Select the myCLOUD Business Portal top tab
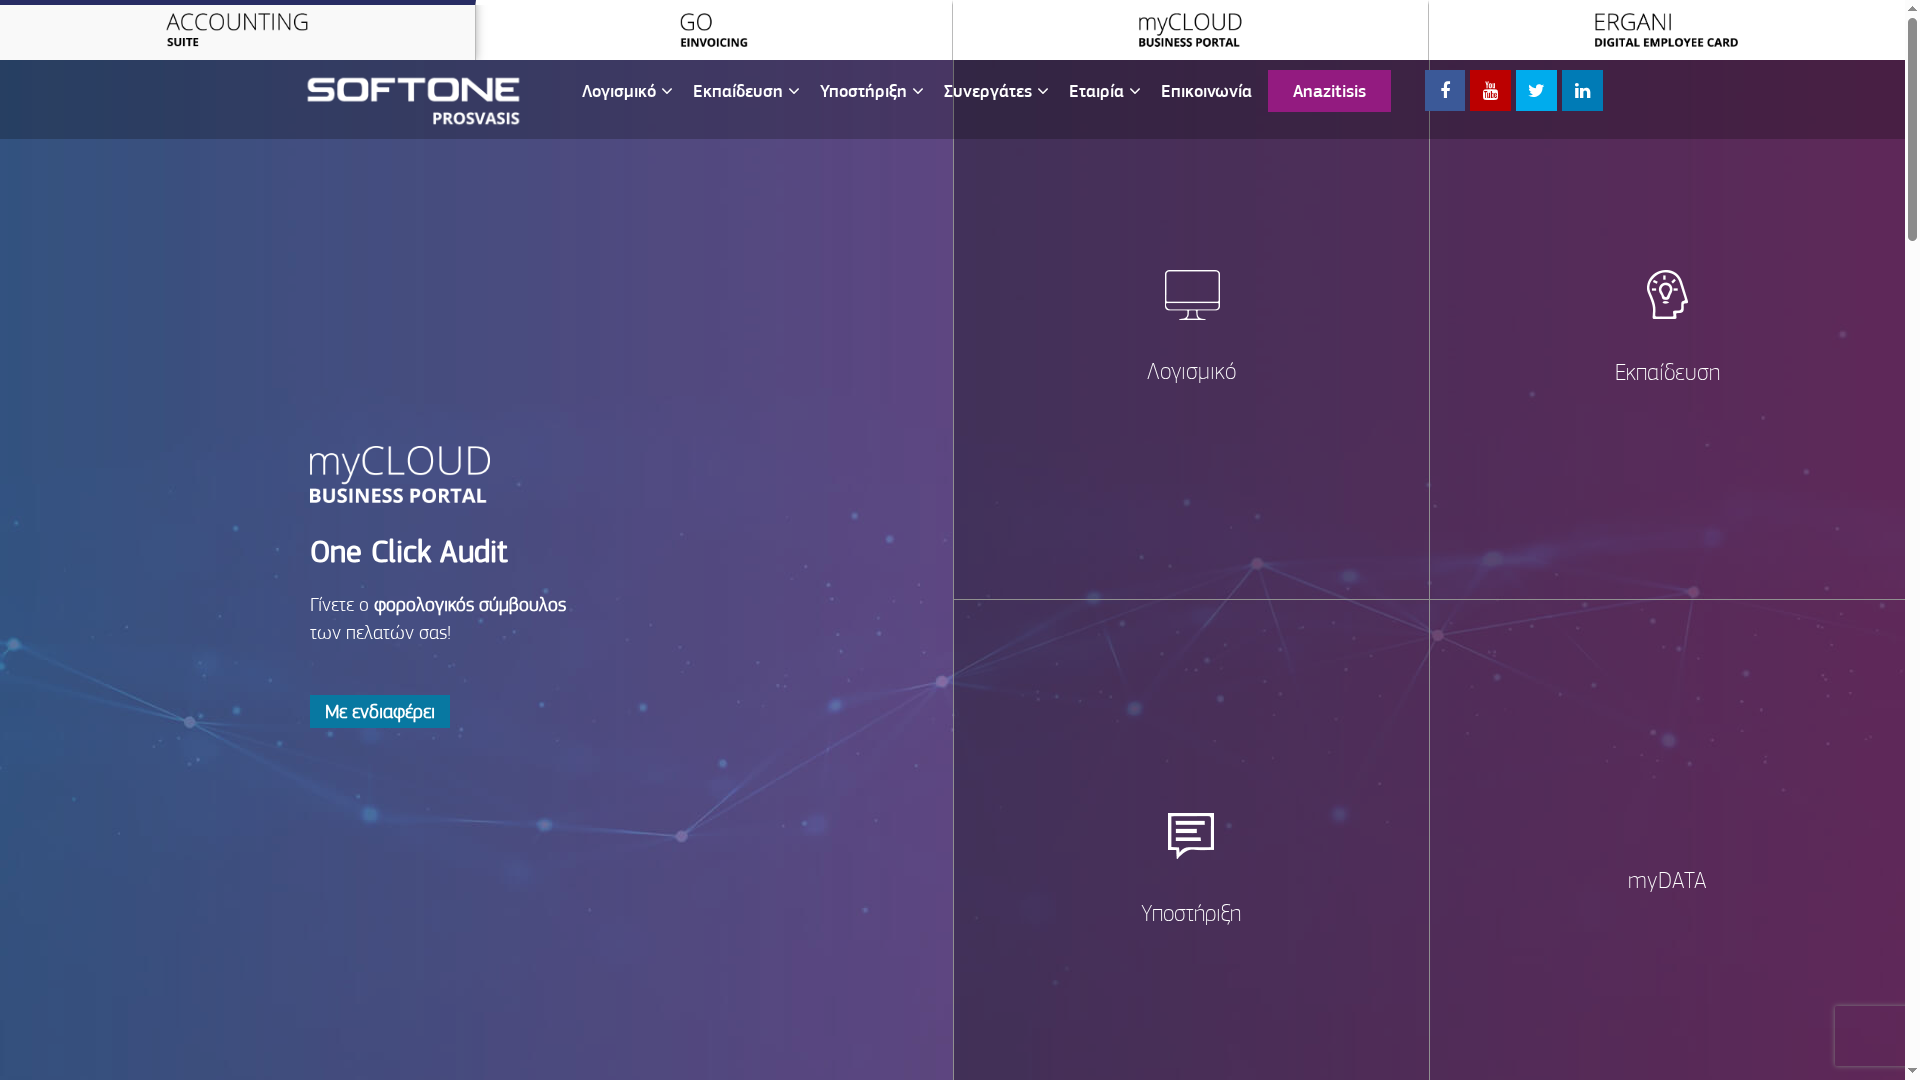 click(1189, 30)
